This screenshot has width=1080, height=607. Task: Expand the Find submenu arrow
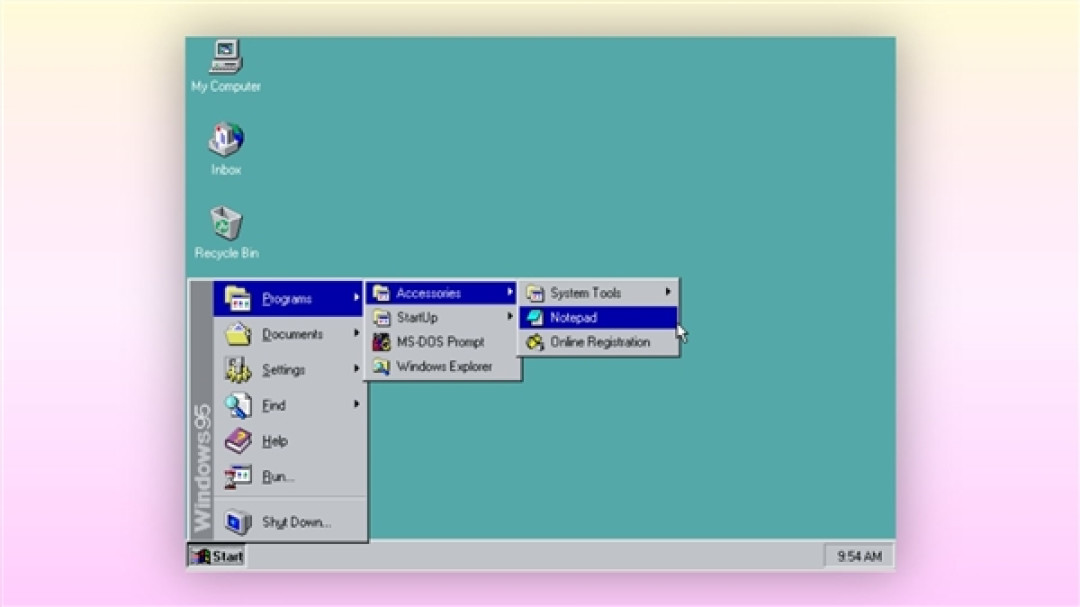click(356, 404)
